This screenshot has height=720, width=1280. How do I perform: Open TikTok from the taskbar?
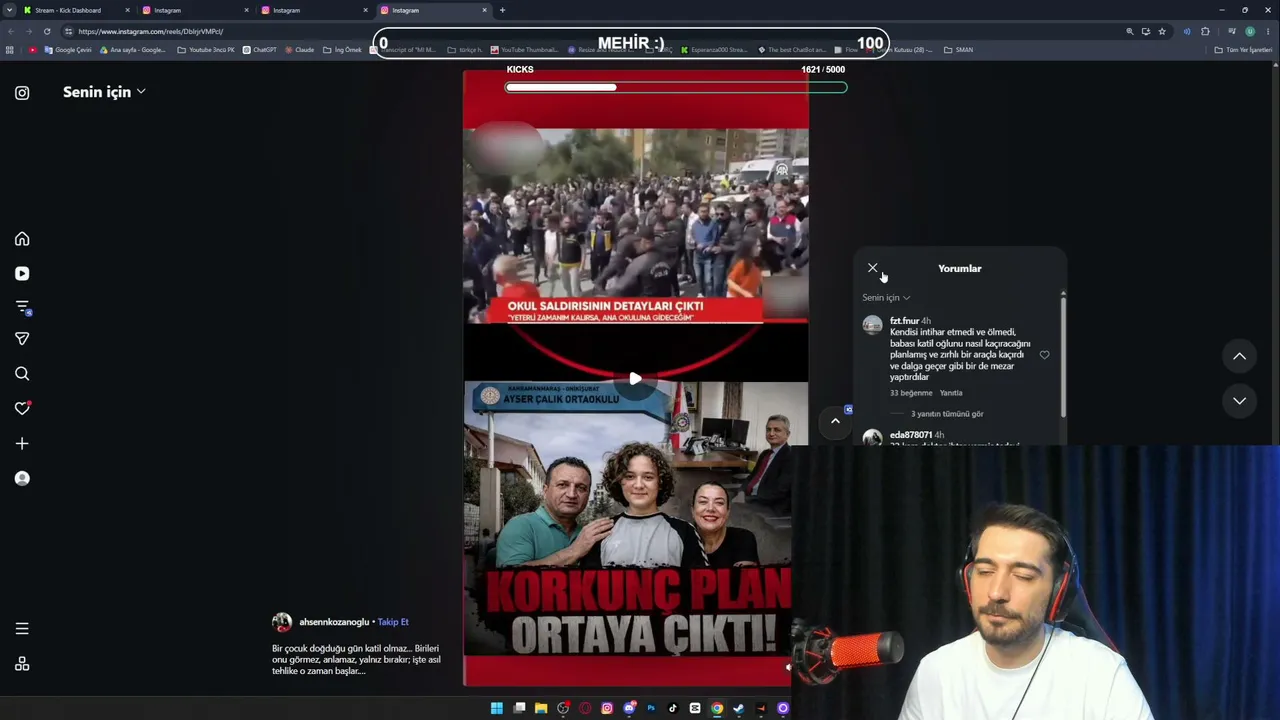click(x=673, y=708)
